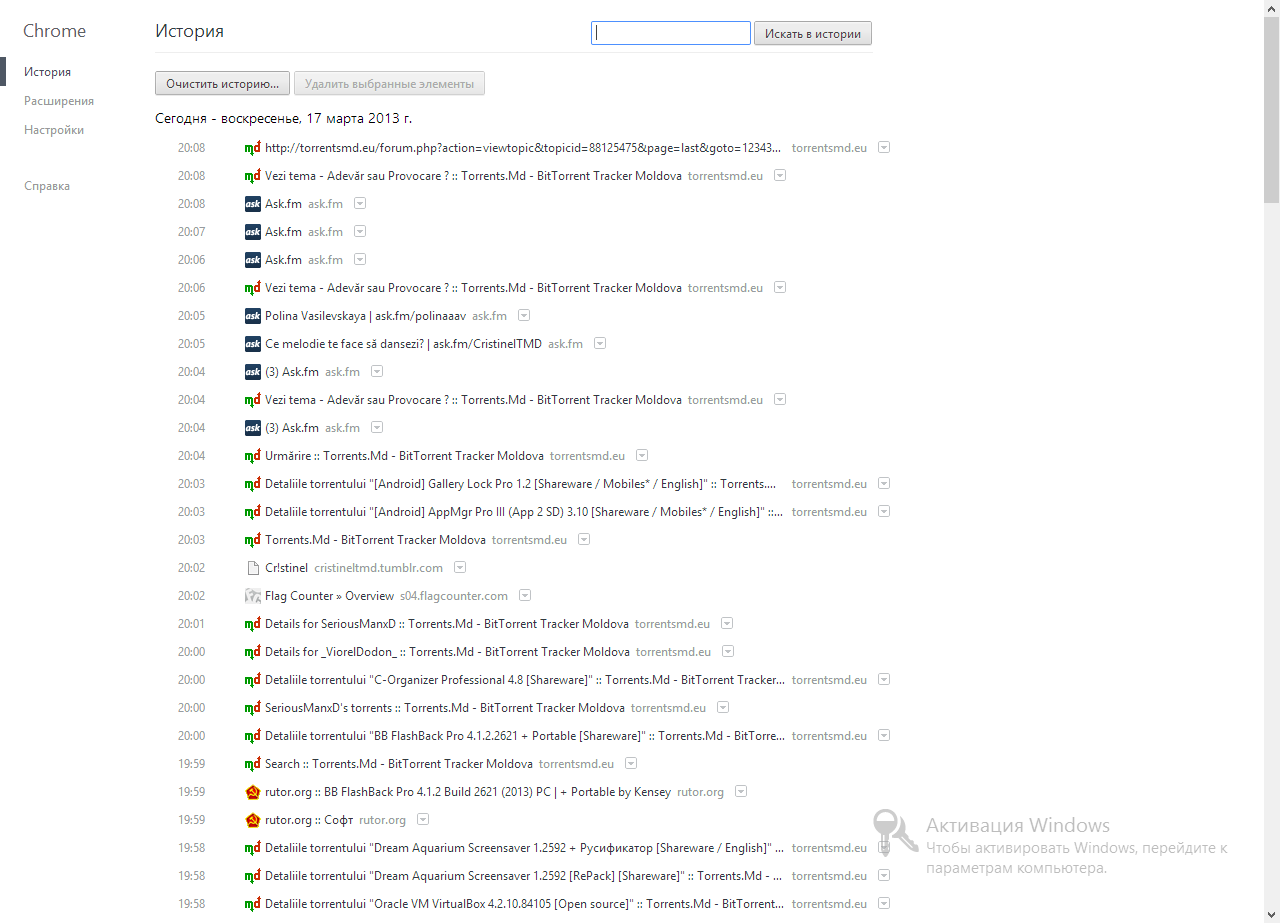The image size is (1280, 923).
Task: Click the favicon beside SeriousManxD's torrents
Action: point(253,708)
